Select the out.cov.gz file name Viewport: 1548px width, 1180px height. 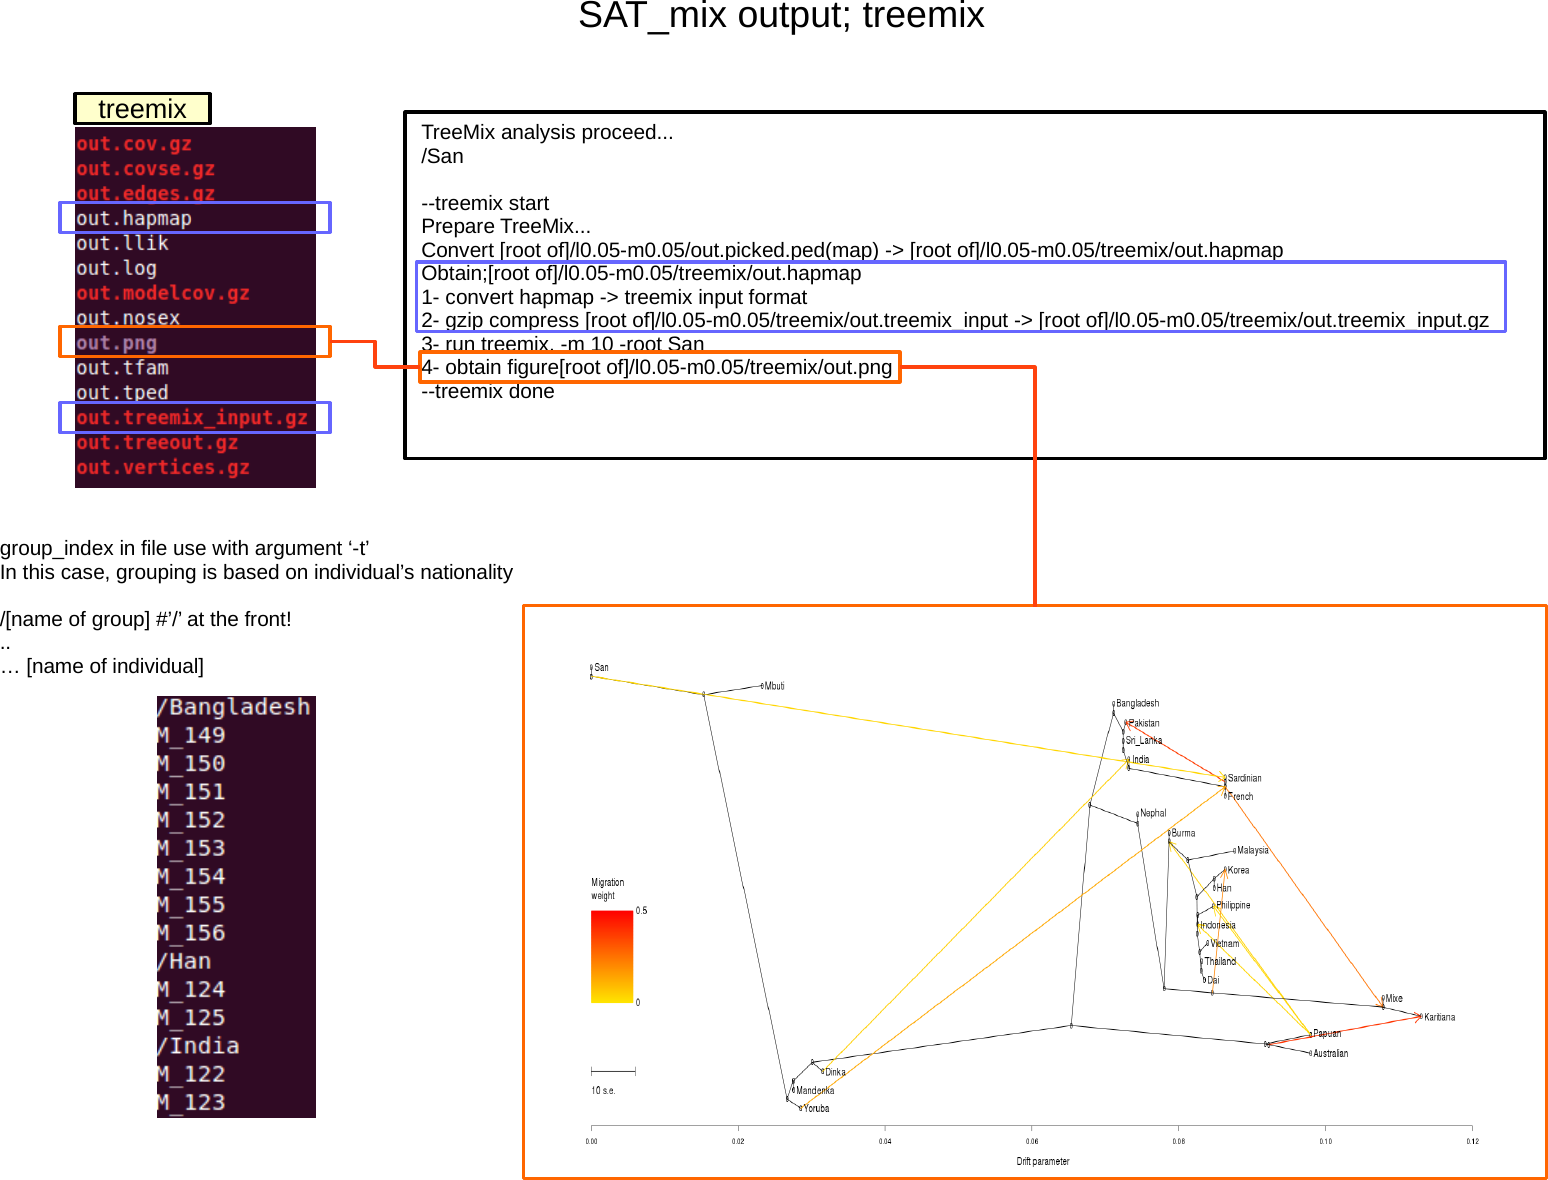pyautogui.click(x=134, y=144)
